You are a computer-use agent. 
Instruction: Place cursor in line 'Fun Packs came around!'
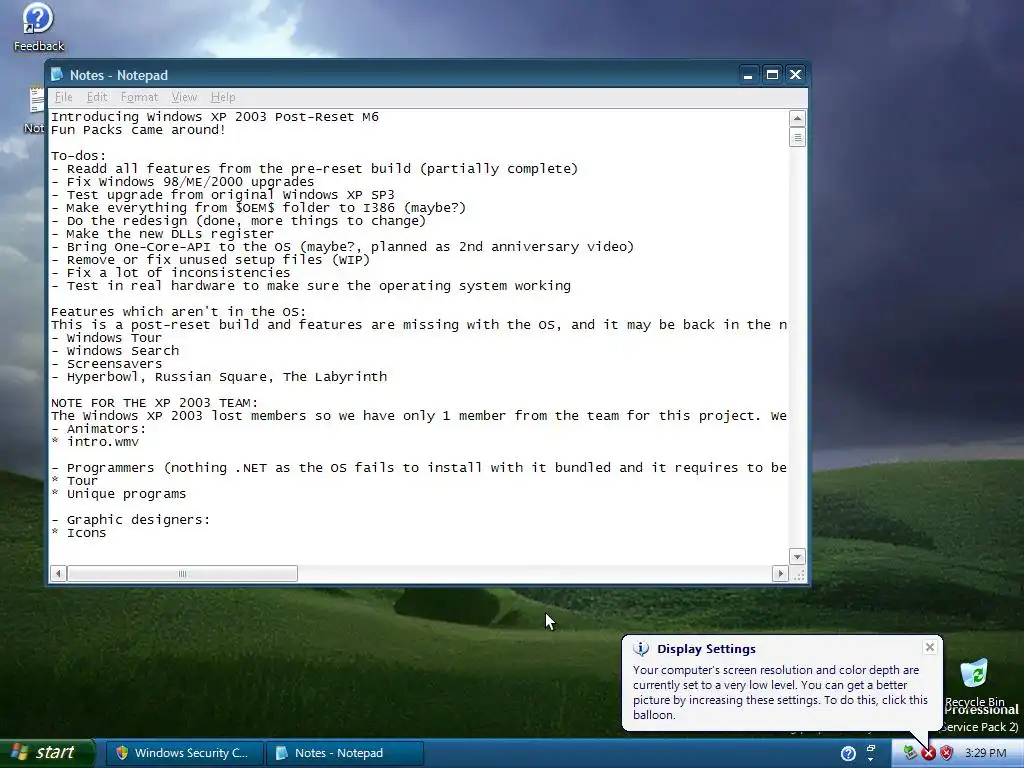pyautogui.click(x=138, y=130)
